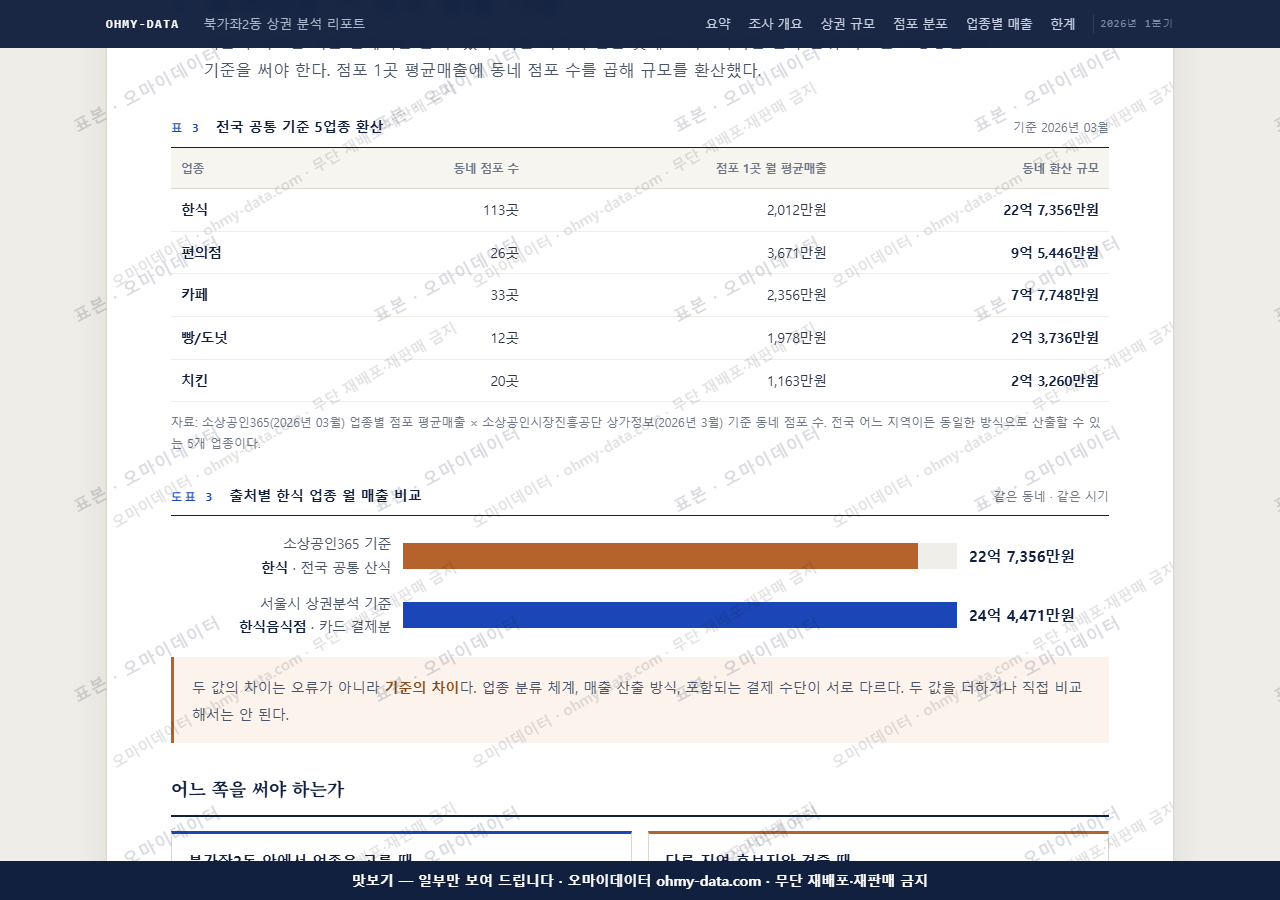The height and width of the screenshot is (900, 1280).
Task: Open the 조사 개요 nav link
Action: point(775,23)
